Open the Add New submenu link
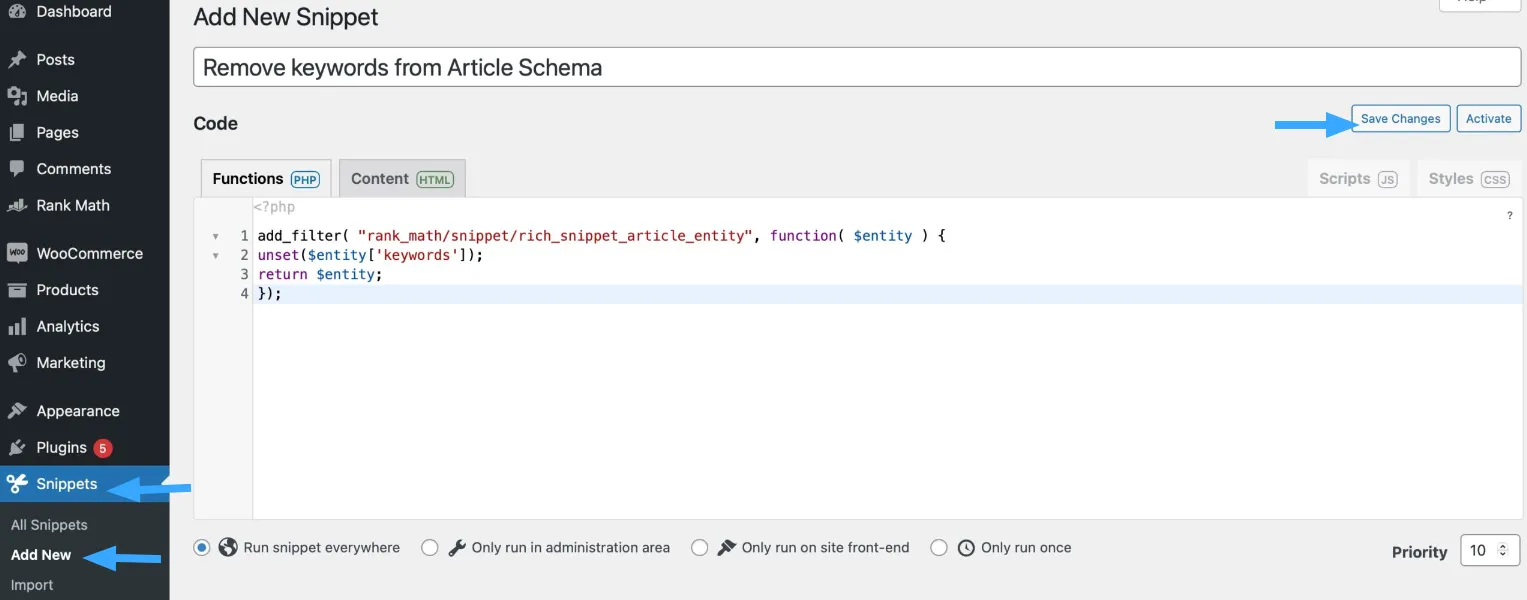 [41, 555]
